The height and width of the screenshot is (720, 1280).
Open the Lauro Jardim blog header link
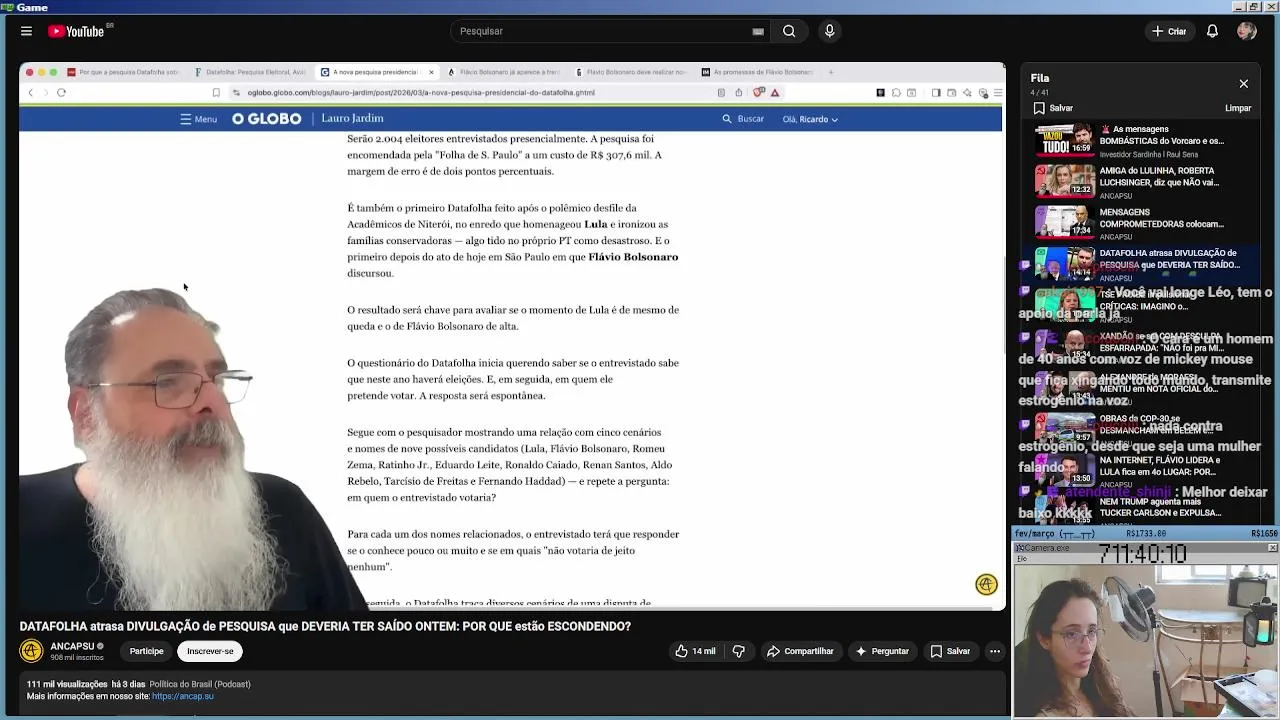pos(352,118)
